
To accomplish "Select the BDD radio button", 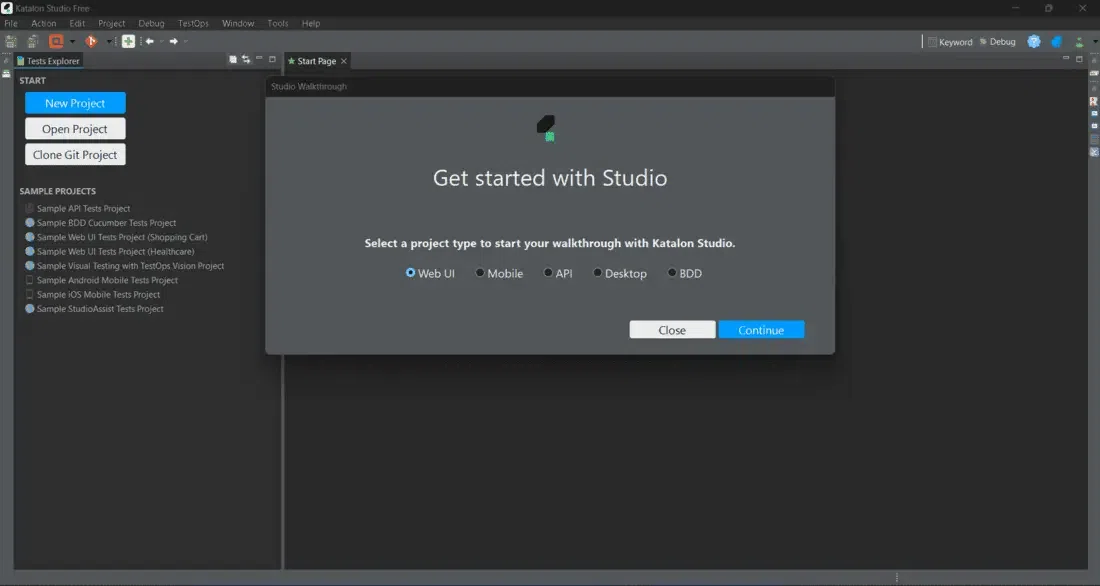I will click(671, 273).
